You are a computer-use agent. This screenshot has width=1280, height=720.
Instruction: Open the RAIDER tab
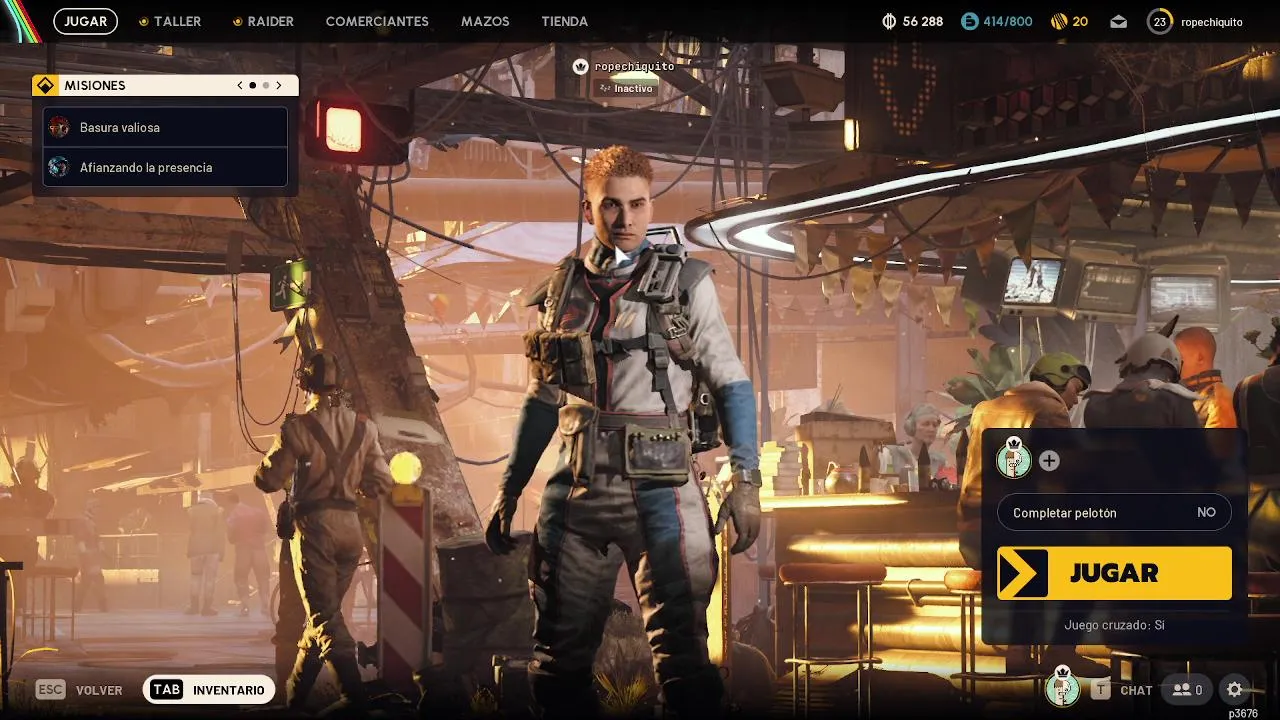tap(263, 21)
